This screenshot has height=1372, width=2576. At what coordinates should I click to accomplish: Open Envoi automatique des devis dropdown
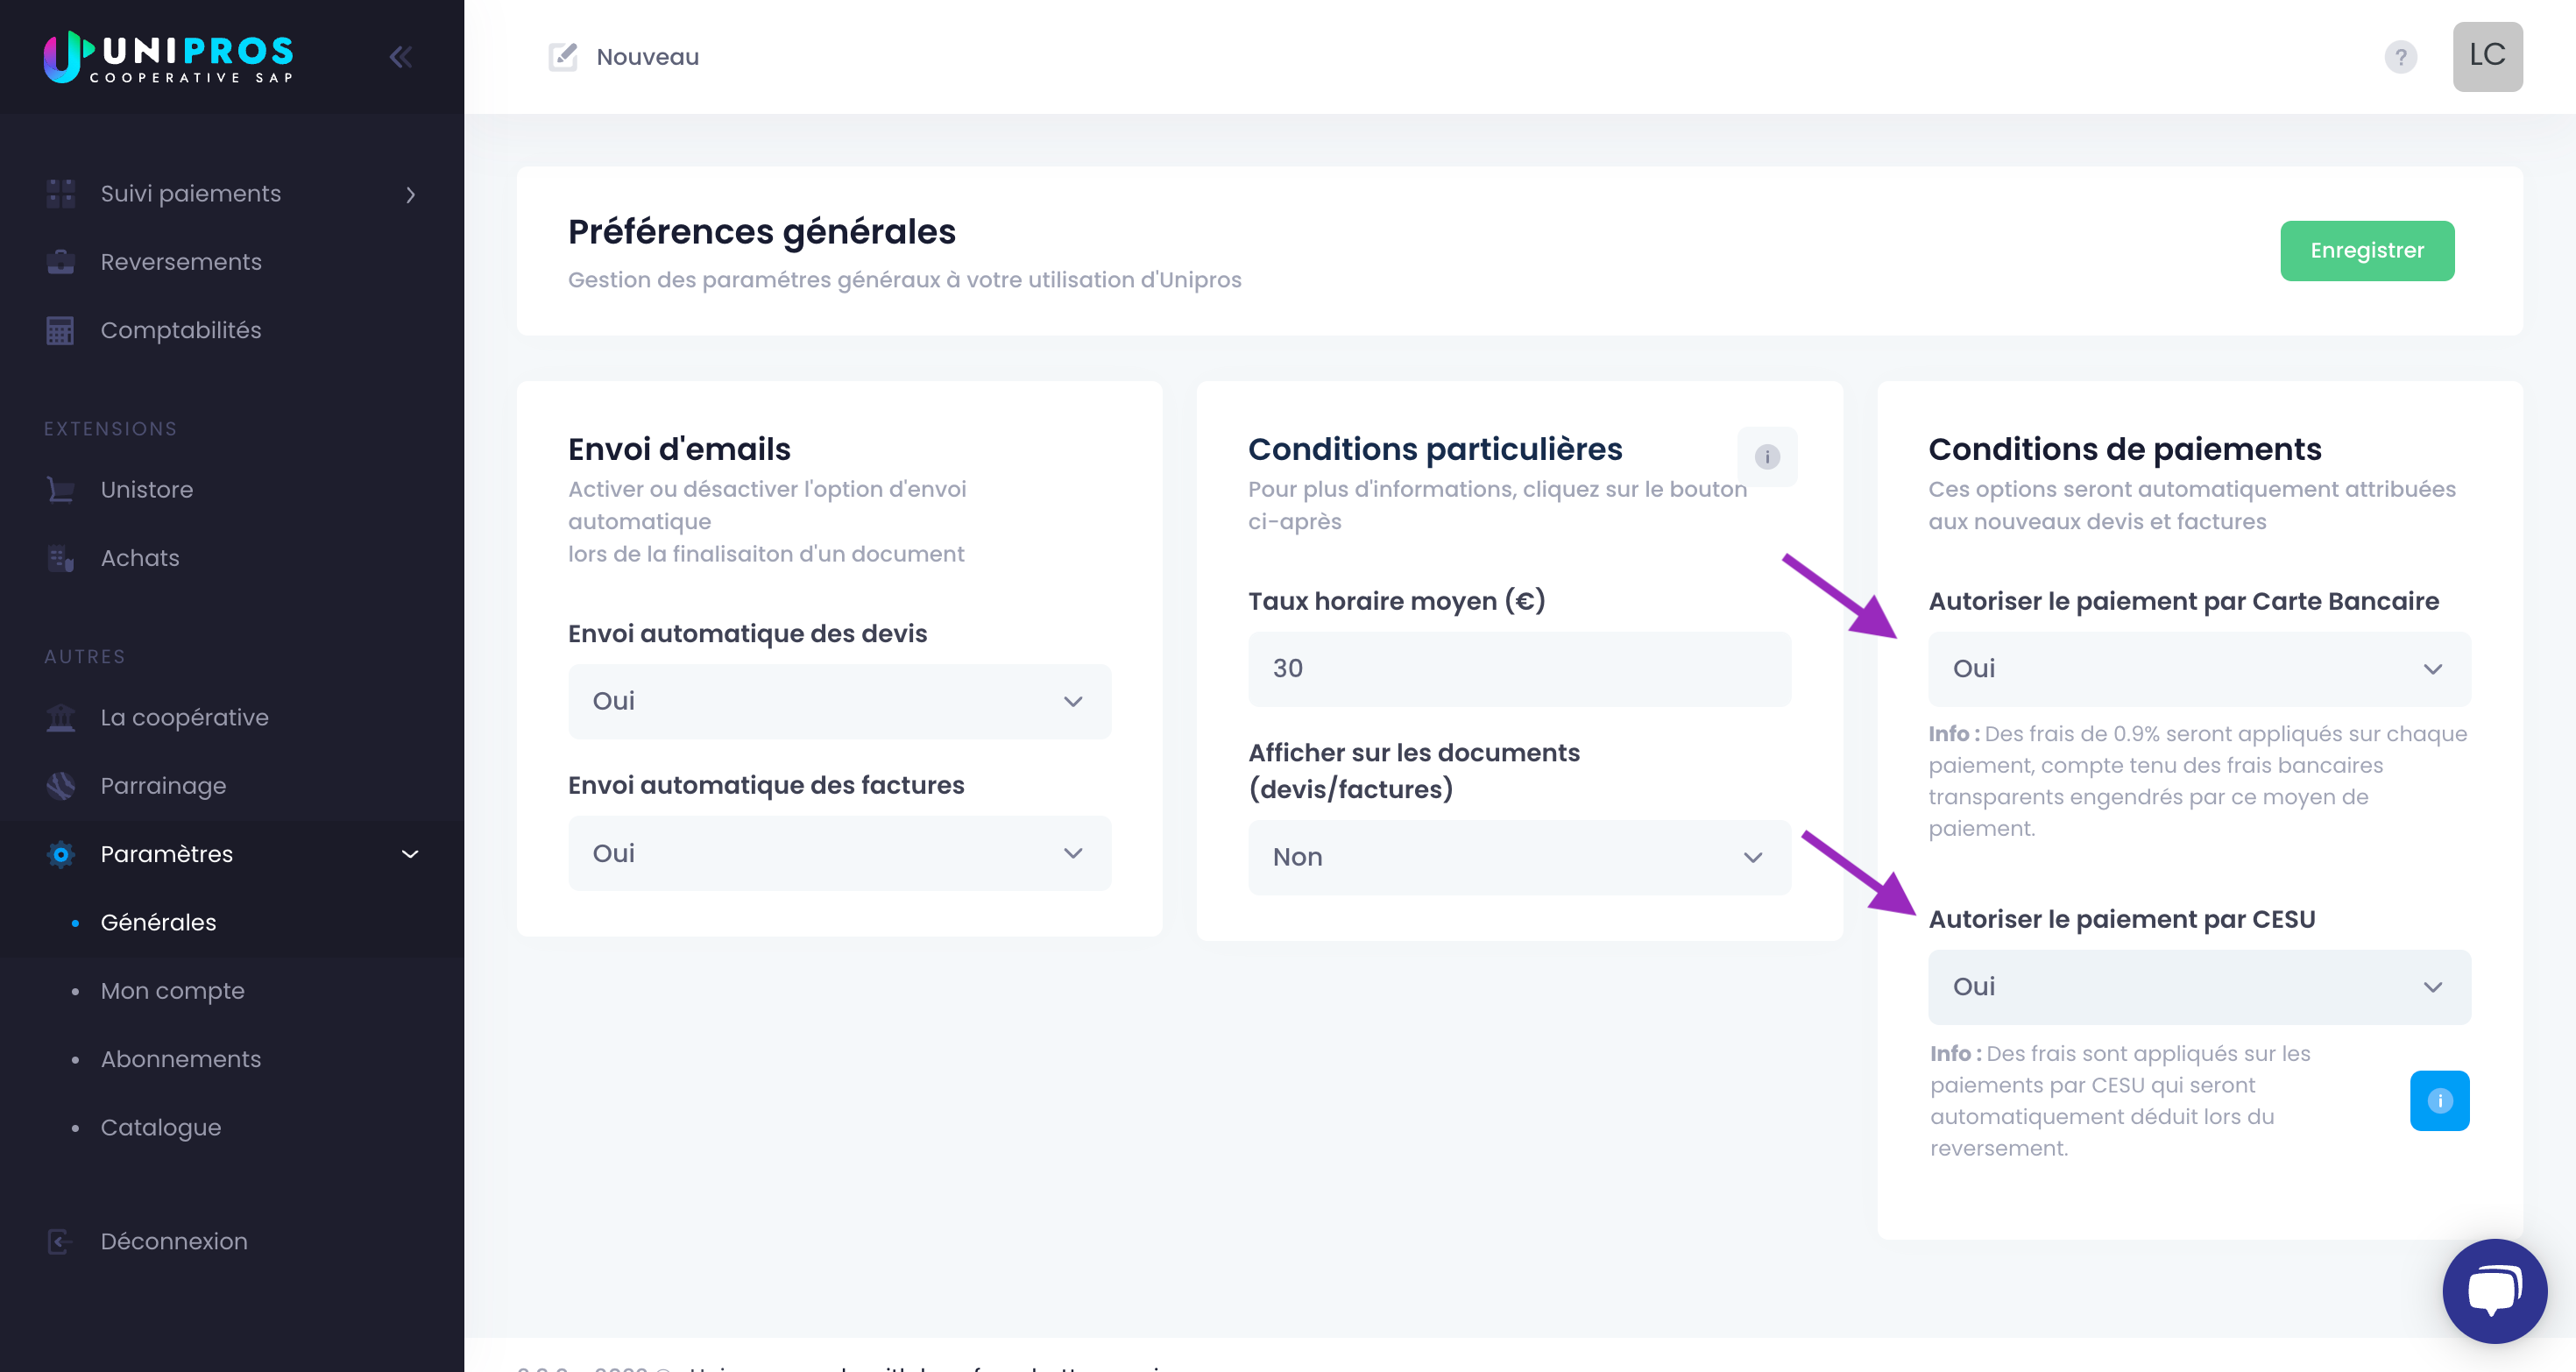(839, 701)
